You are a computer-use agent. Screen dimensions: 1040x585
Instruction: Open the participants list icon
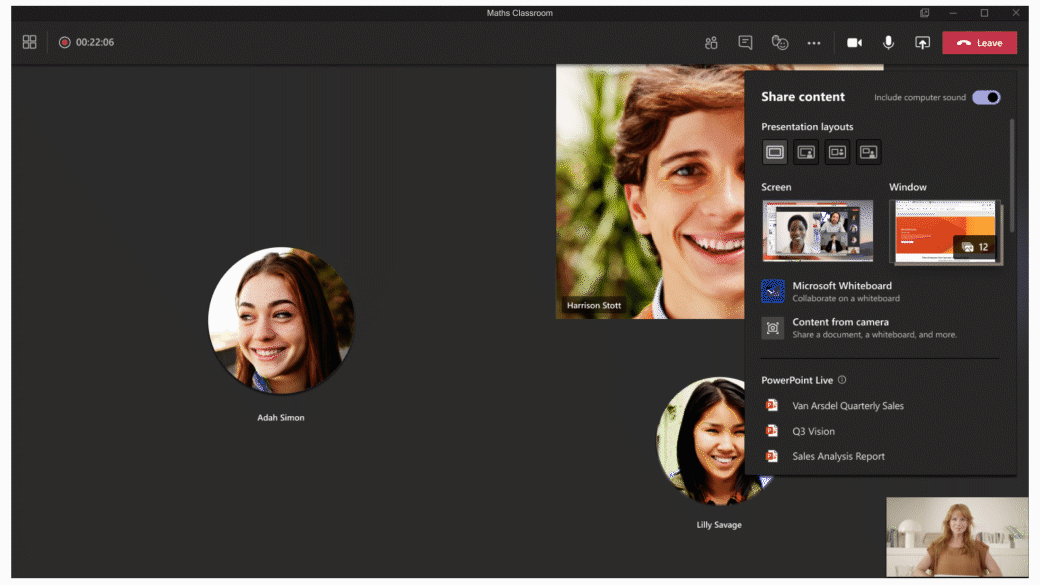(711, 43)
